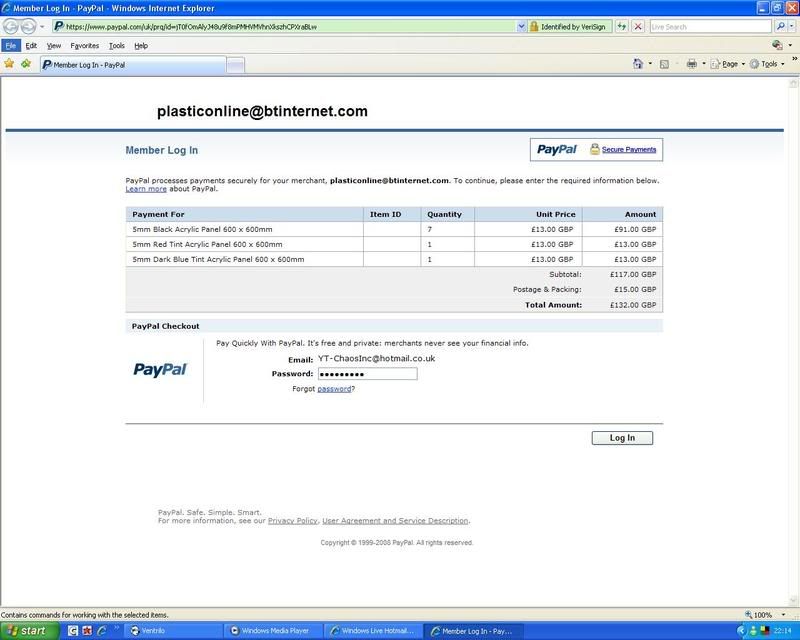Click into the Password input field
Viewport: 800px width, 640px height.
point(366,374)
